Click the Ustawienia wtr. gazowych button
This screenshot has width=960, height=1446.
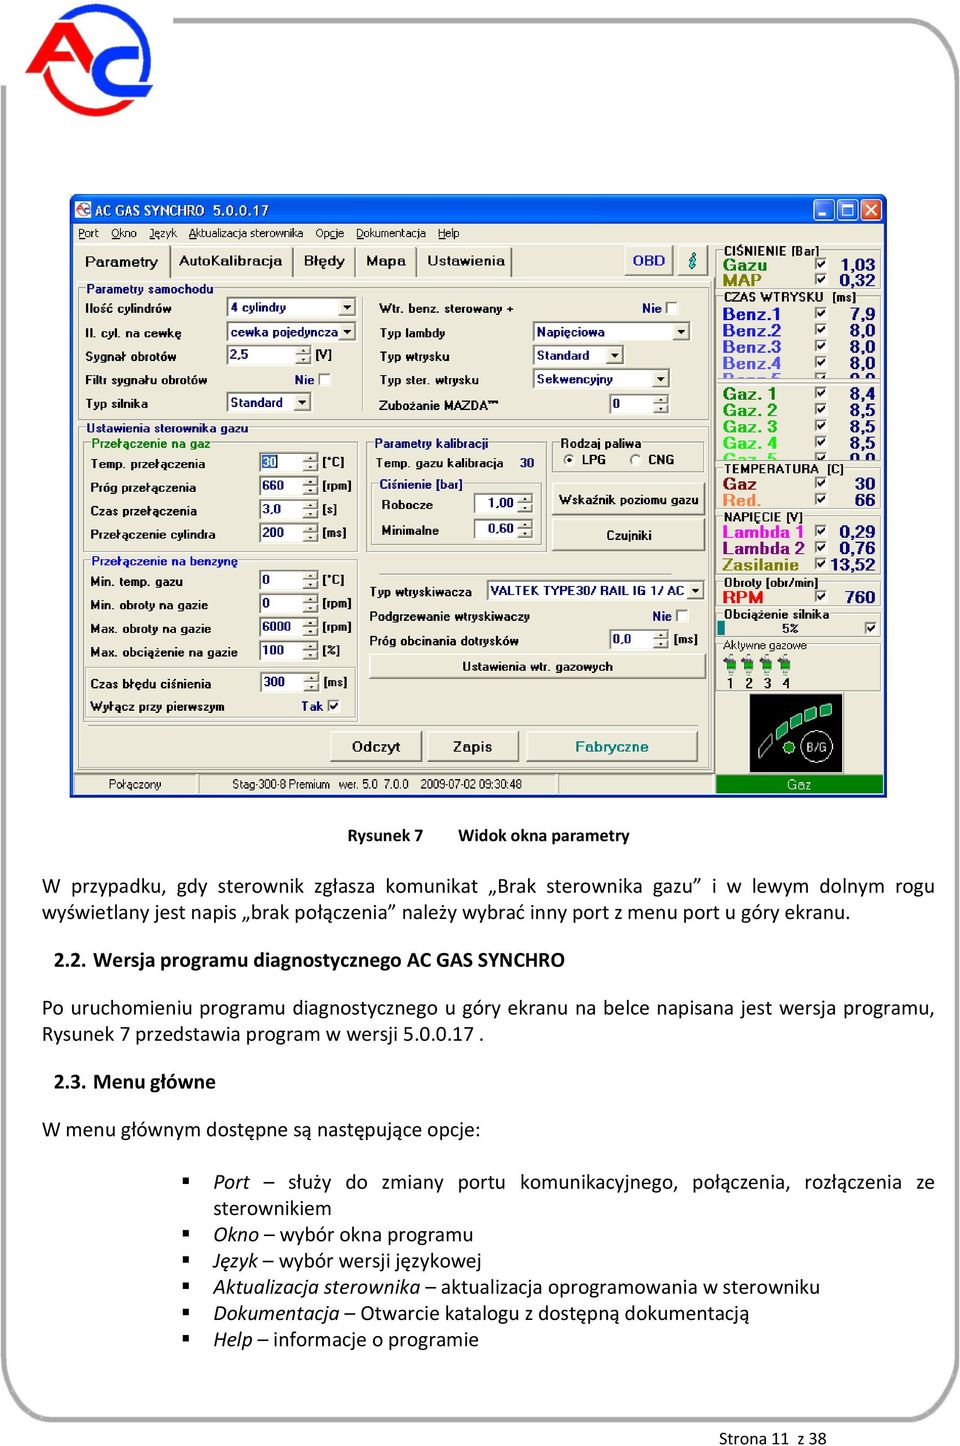(x=537, y=666)
